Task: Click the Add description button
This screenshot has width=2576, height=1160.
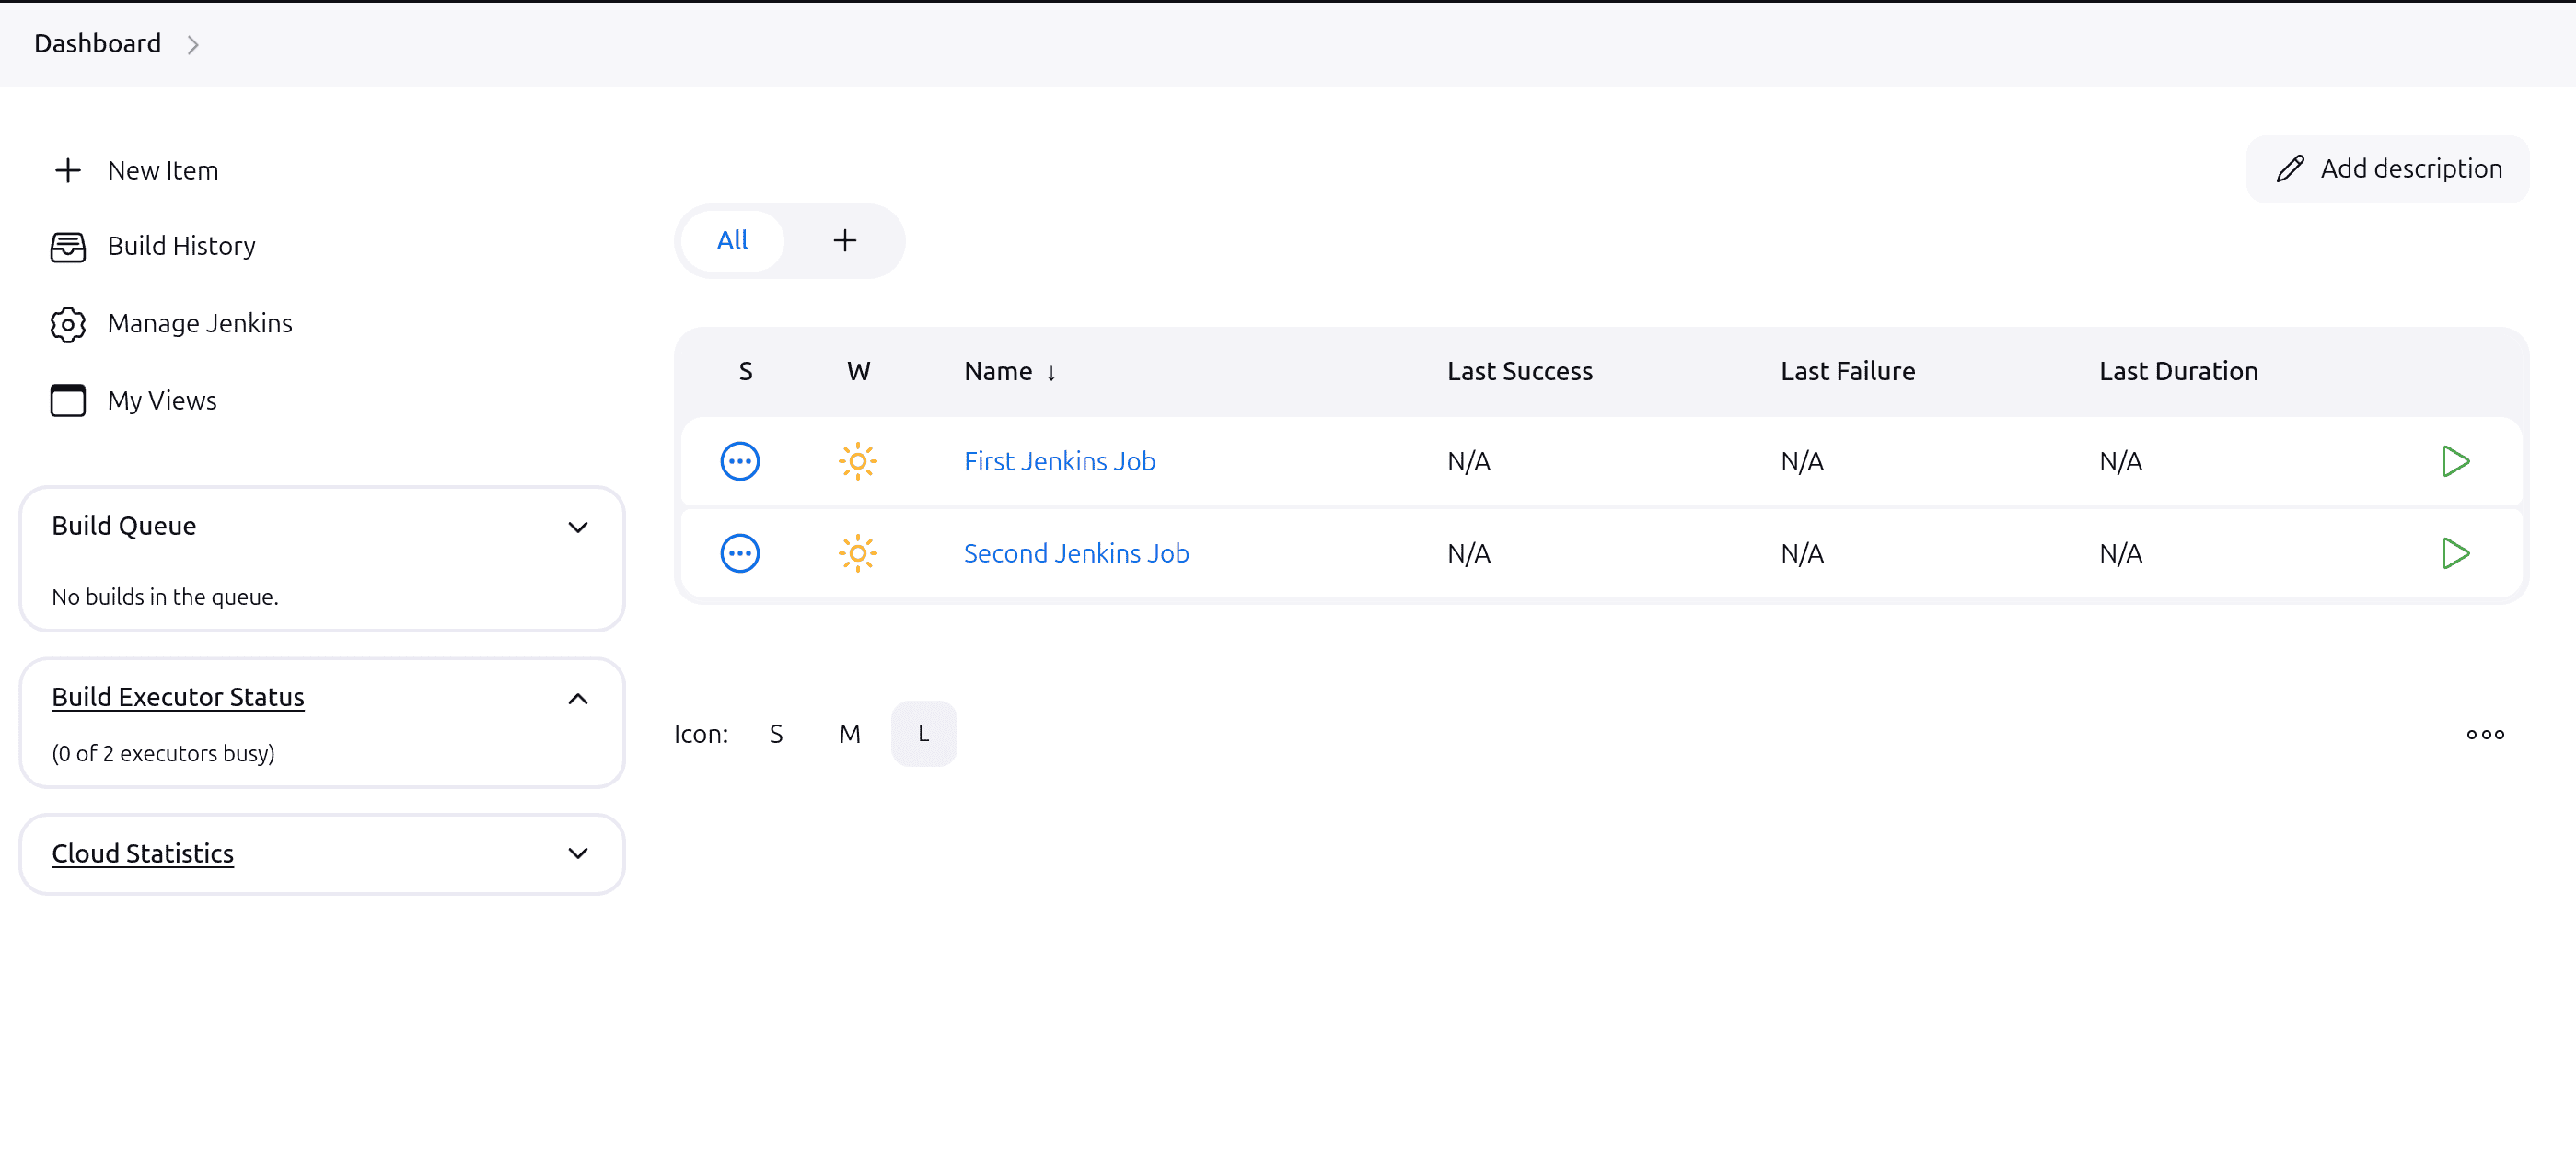Action: click(x=2386, y=169)
